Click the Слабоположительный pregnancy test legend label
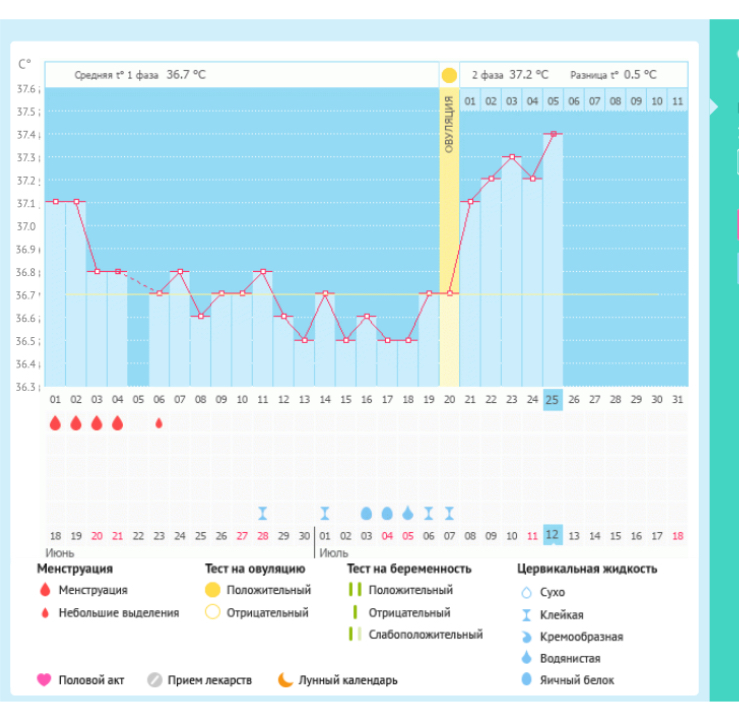The width and height of the screenshot is (739, 714). [x=425, y=634]
